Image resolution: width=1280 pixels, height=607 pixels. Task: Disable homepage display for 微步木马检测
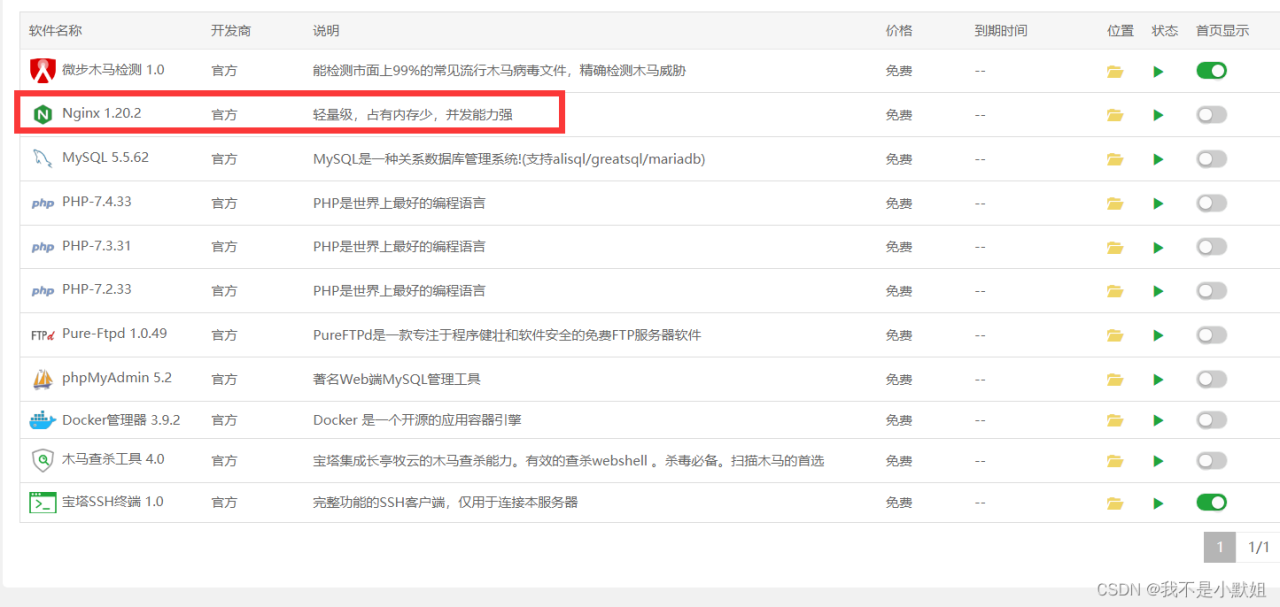(1211, 70)
